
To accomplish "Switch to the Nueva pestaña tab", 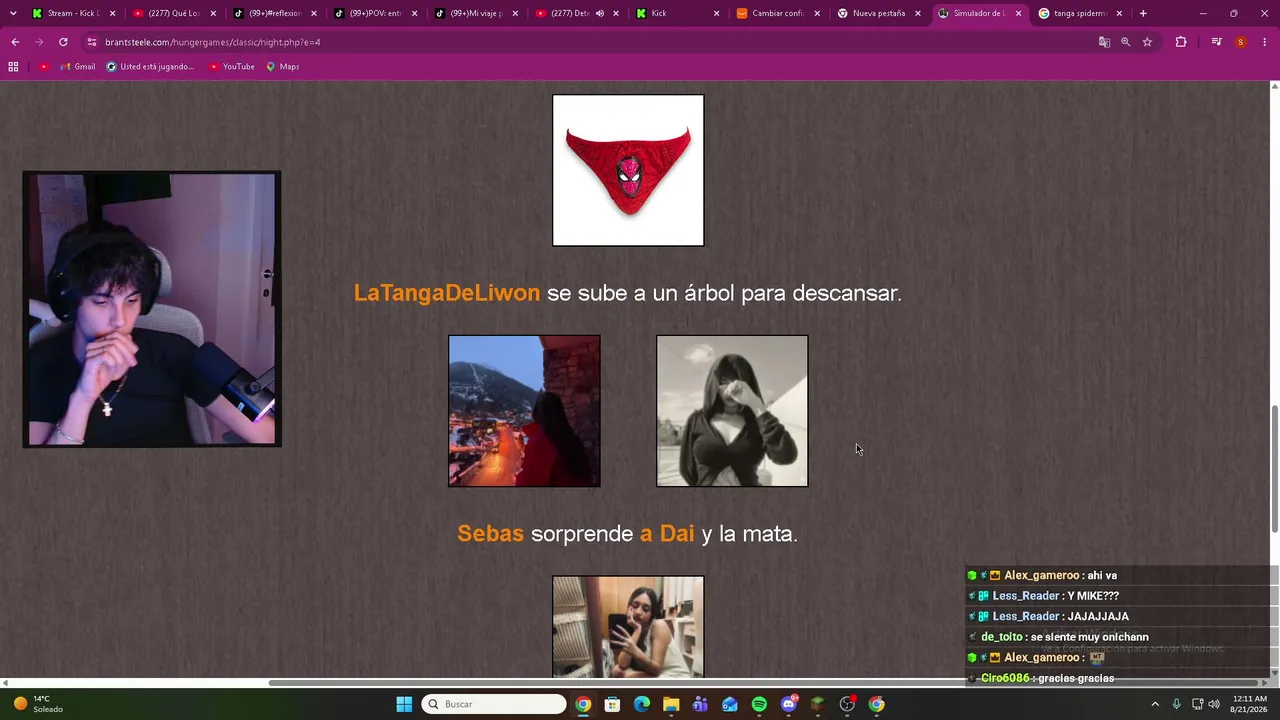I will (880, 14).
